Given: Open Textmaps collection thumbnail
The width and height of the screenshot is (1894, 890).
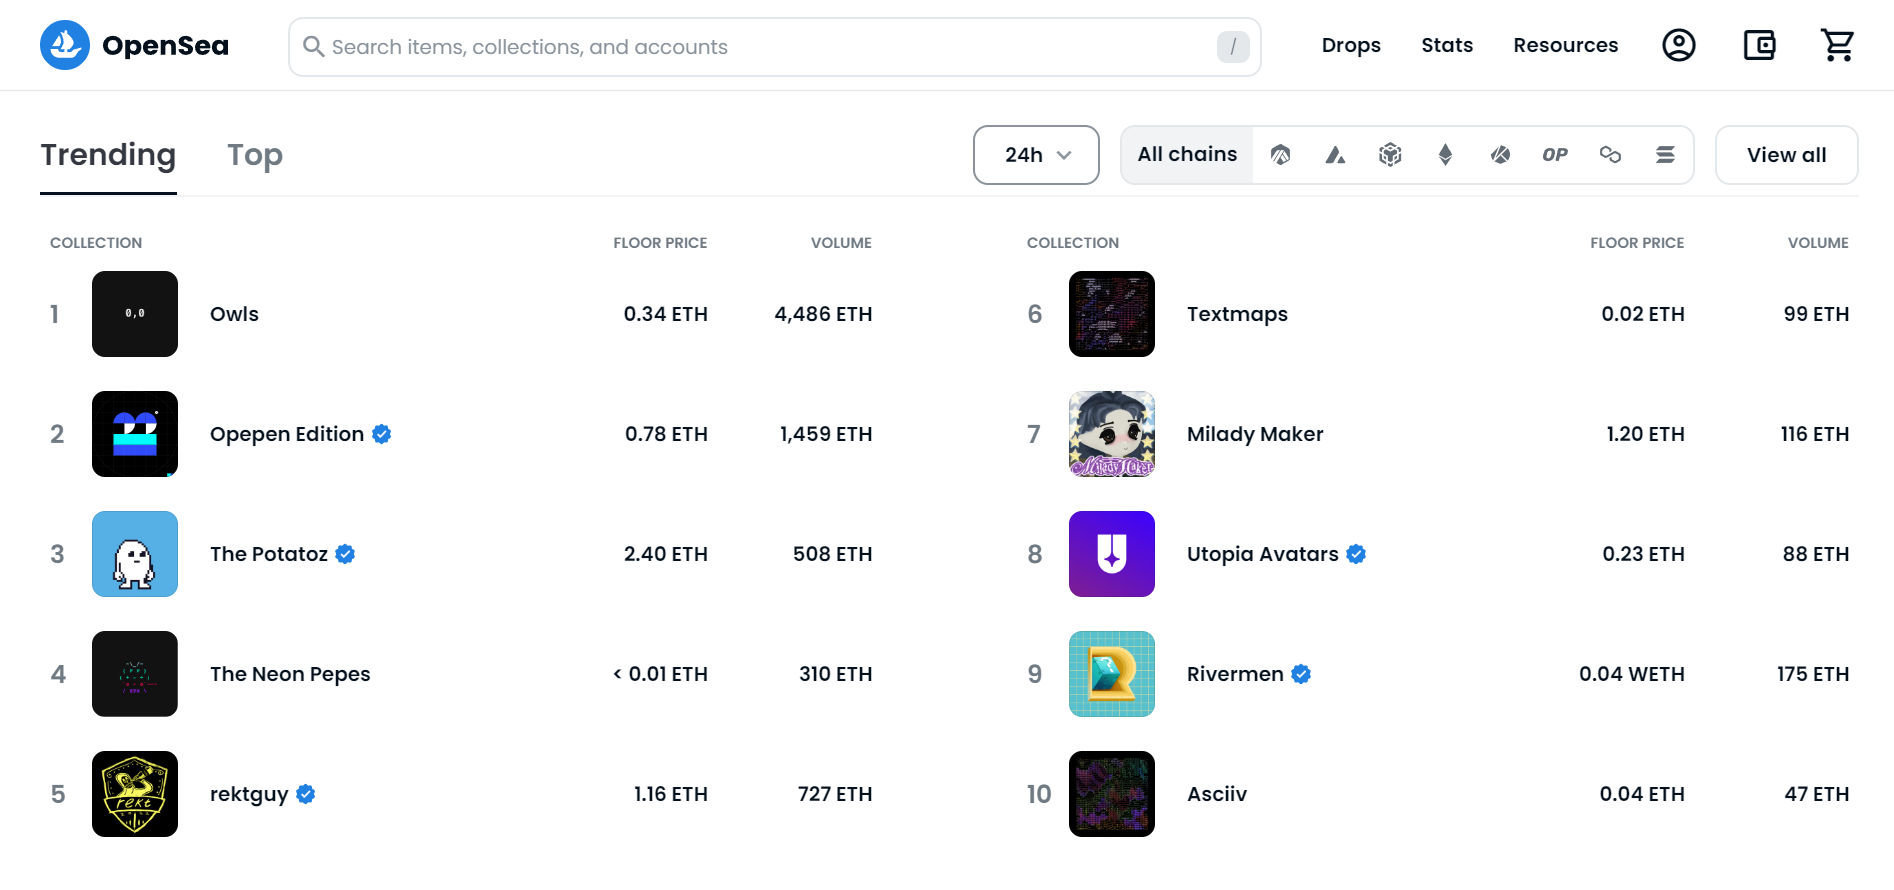Looking at the screenshot, I should tap(1112, 314).
